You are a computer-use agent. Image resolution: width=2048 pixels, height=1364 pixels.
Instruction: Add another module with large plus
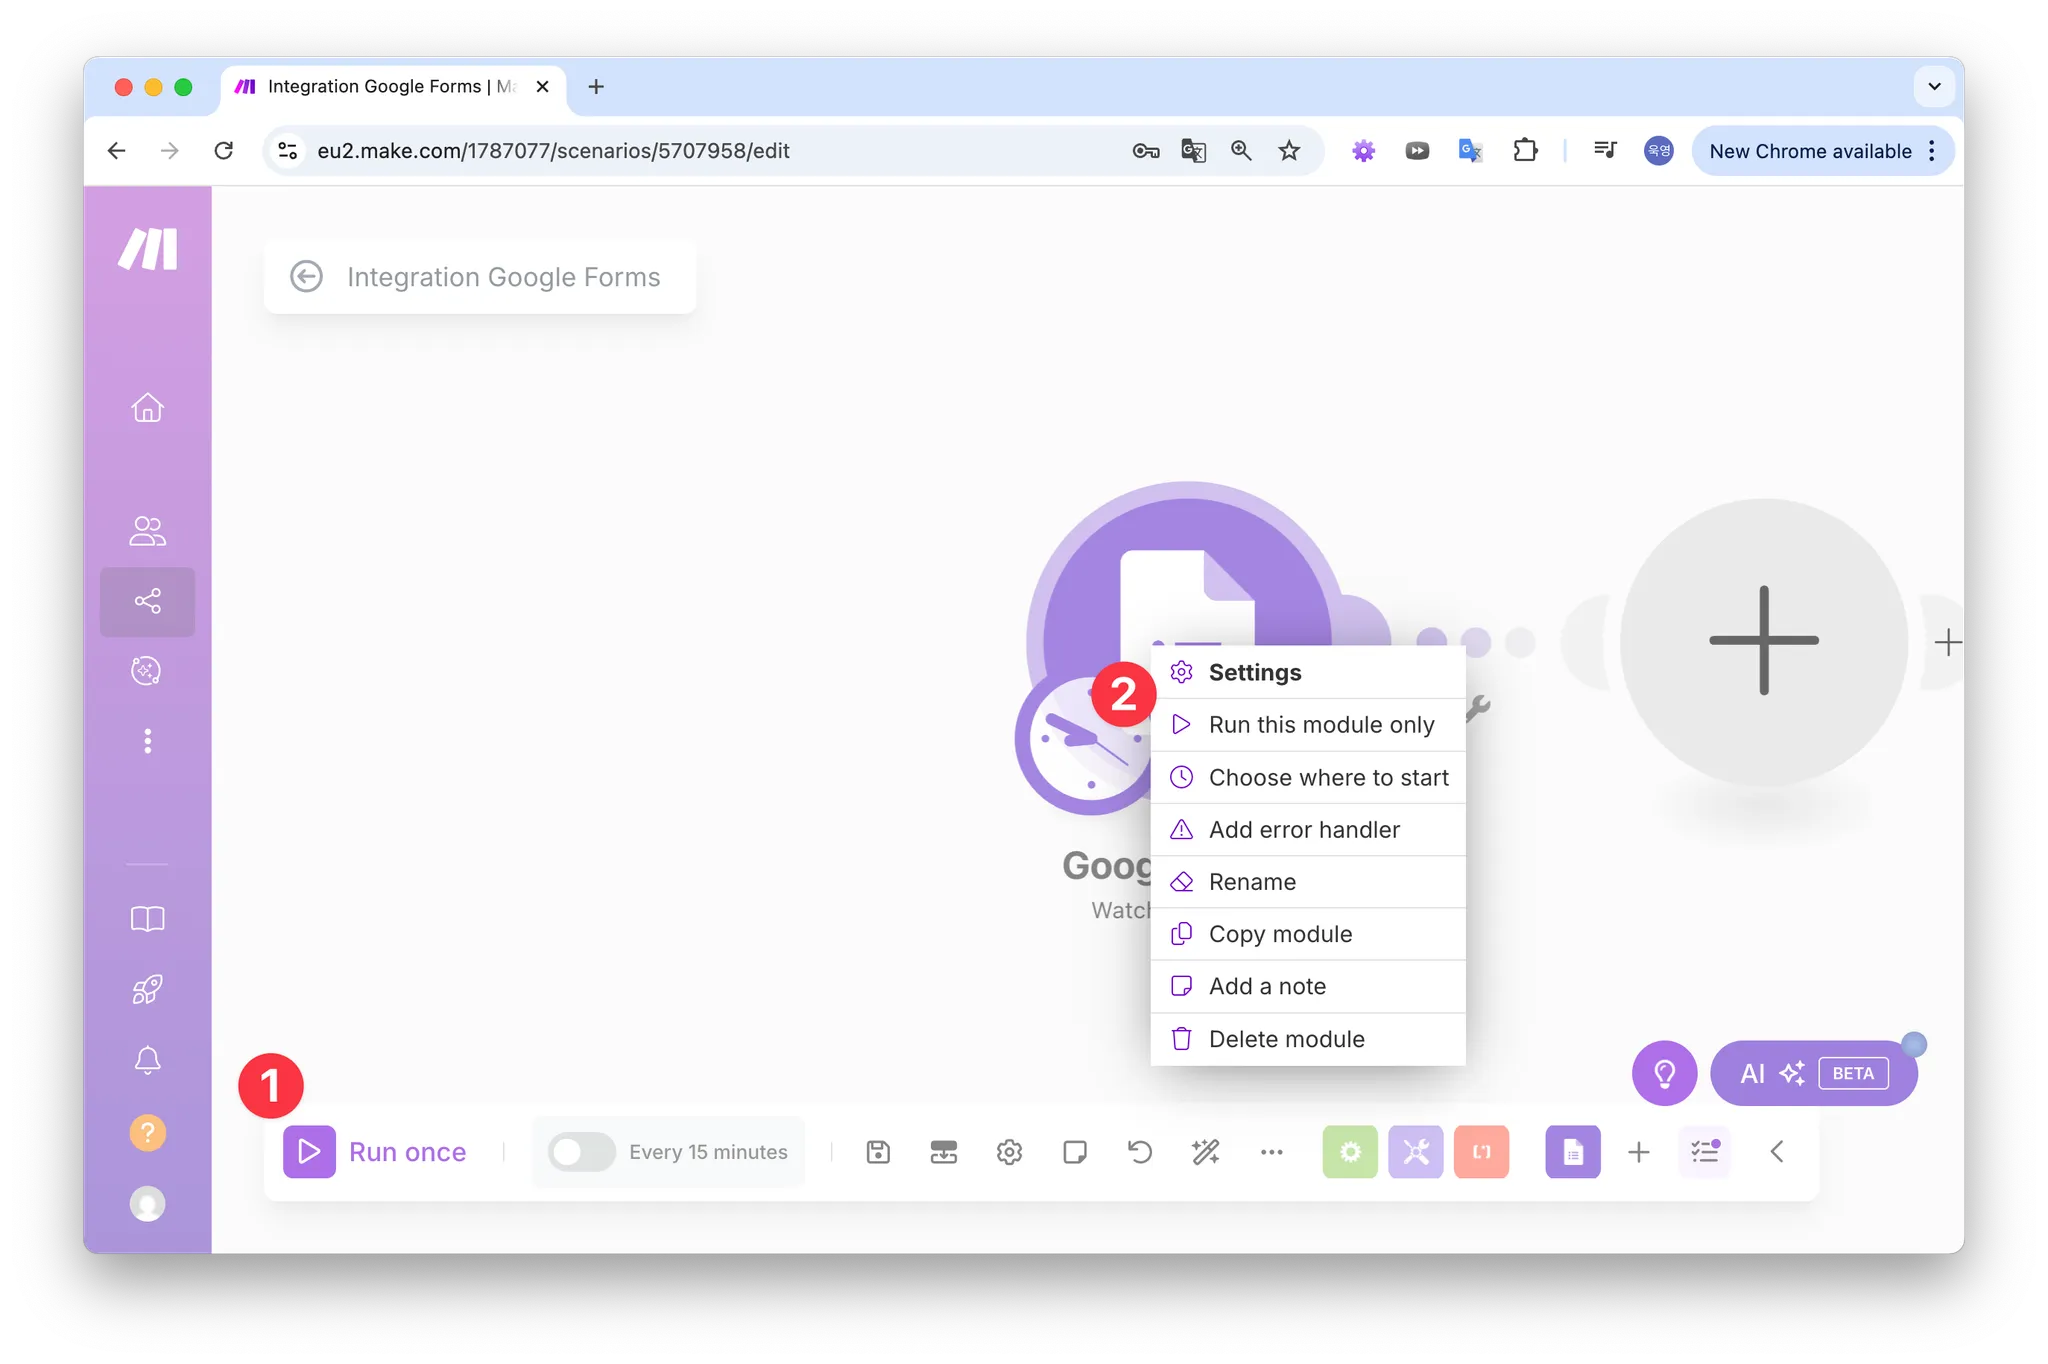[1763, 641]
